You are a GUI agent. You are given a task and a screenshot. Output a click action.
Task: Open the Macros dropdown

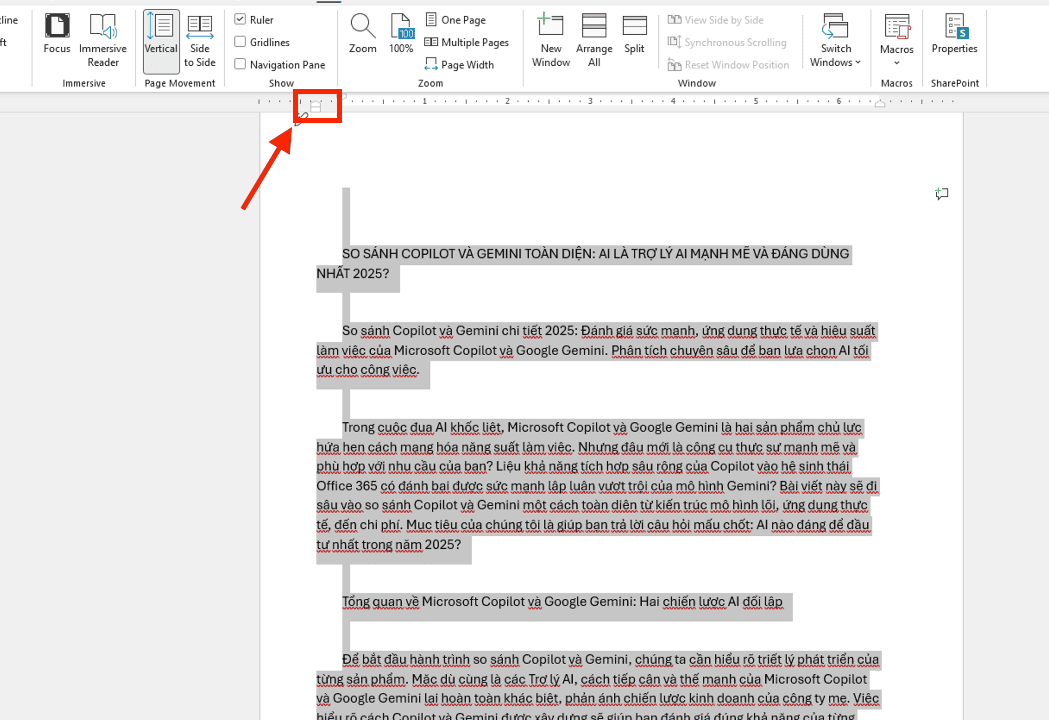(x=896, y=40)
